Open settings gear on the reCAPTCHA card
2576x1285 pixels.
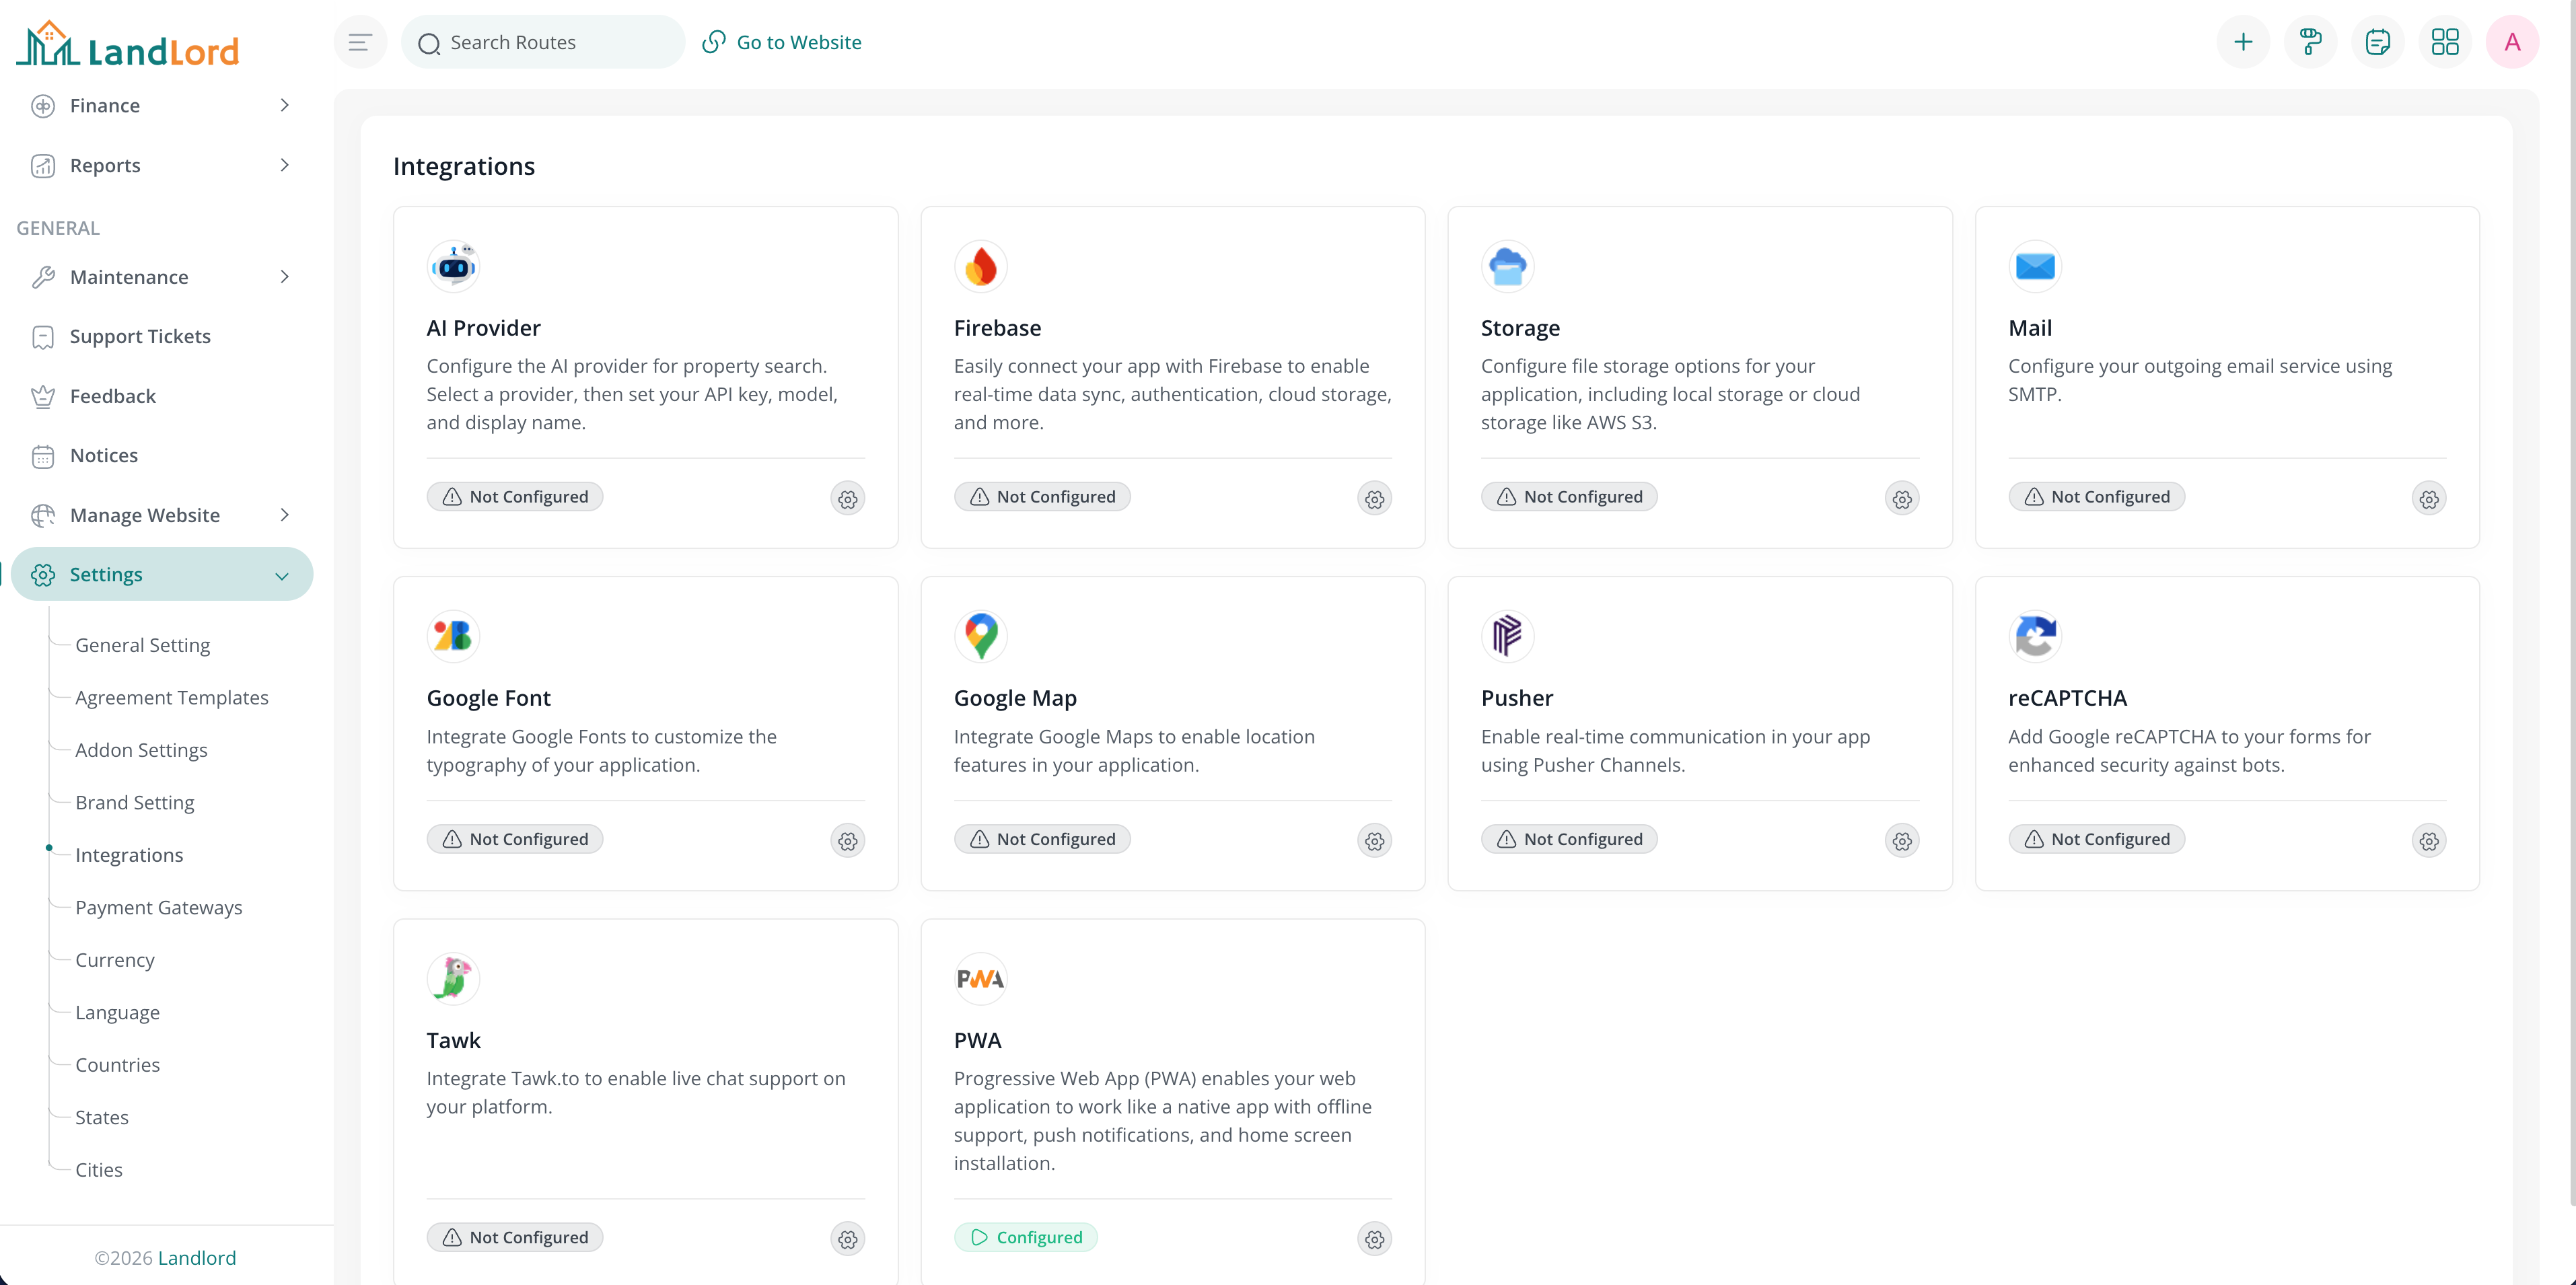pyautogui.click(x=2430, y=841)
